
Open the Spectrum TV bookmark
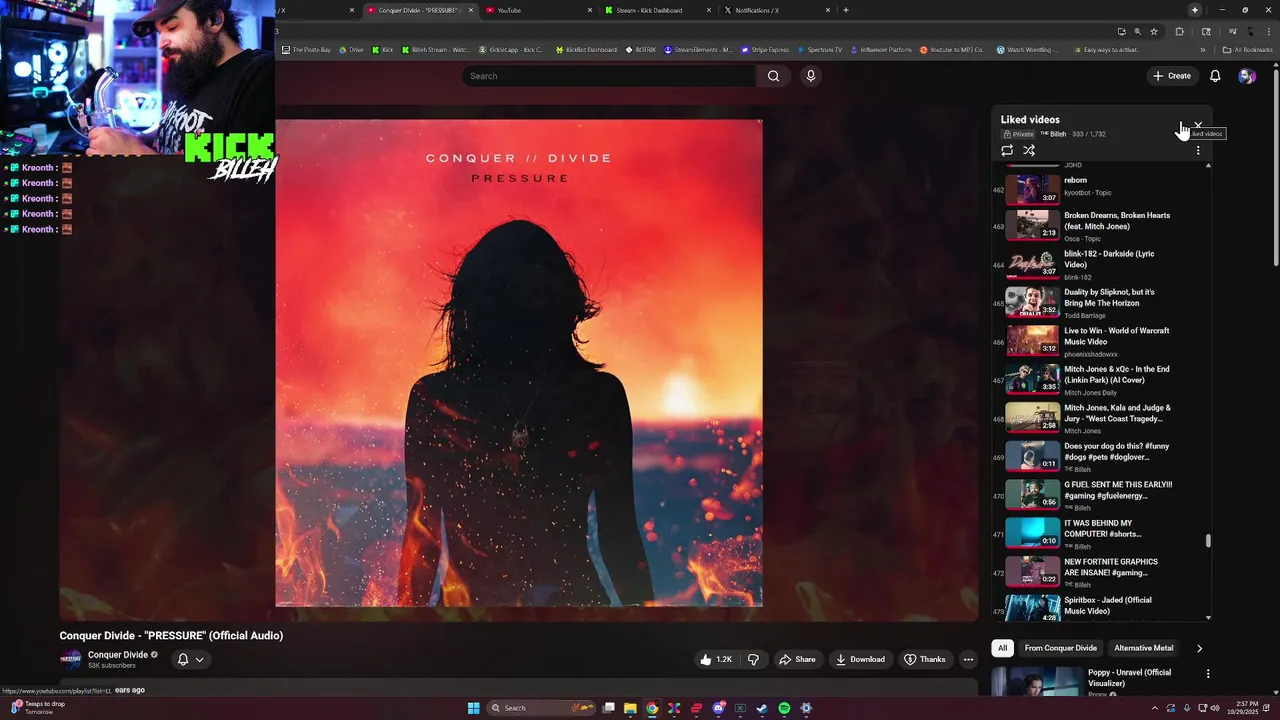point(820,49)
